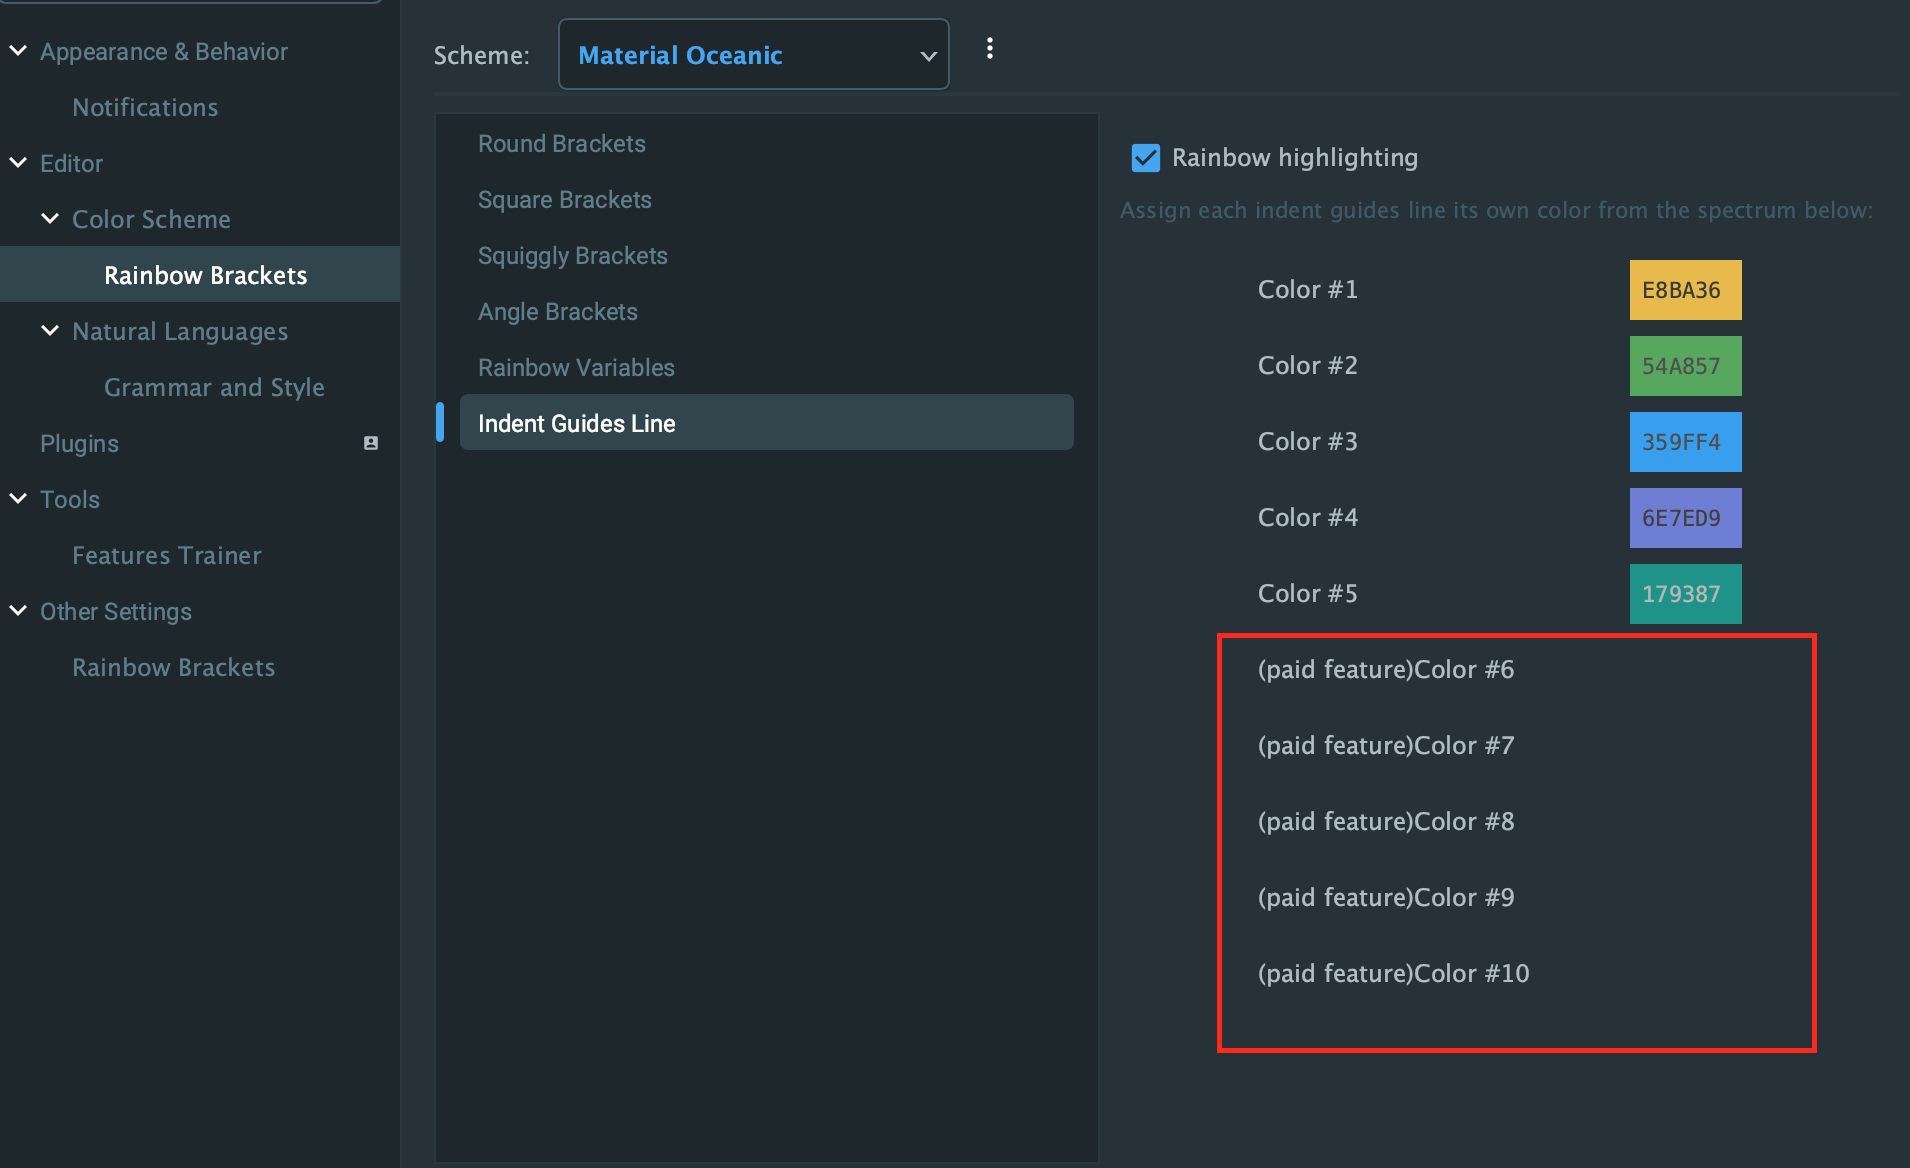Collapse the Editor section chevron
Viewport: 1910px width, 1168px height.
click(x=16, y=163)
